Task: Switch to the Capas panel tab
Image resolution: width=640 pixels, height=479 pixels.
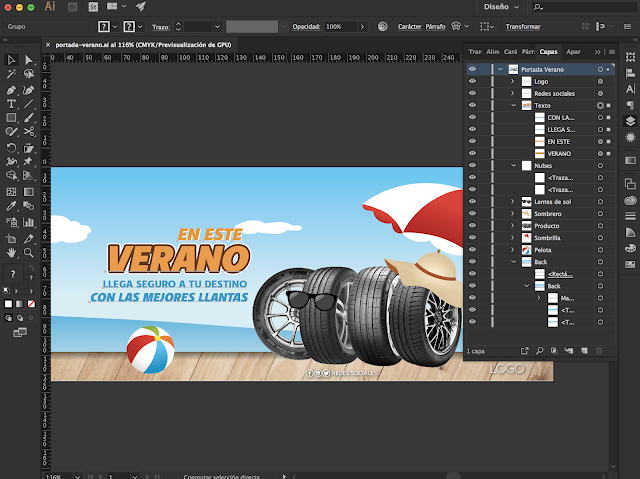Action: [x=549, y=51]
